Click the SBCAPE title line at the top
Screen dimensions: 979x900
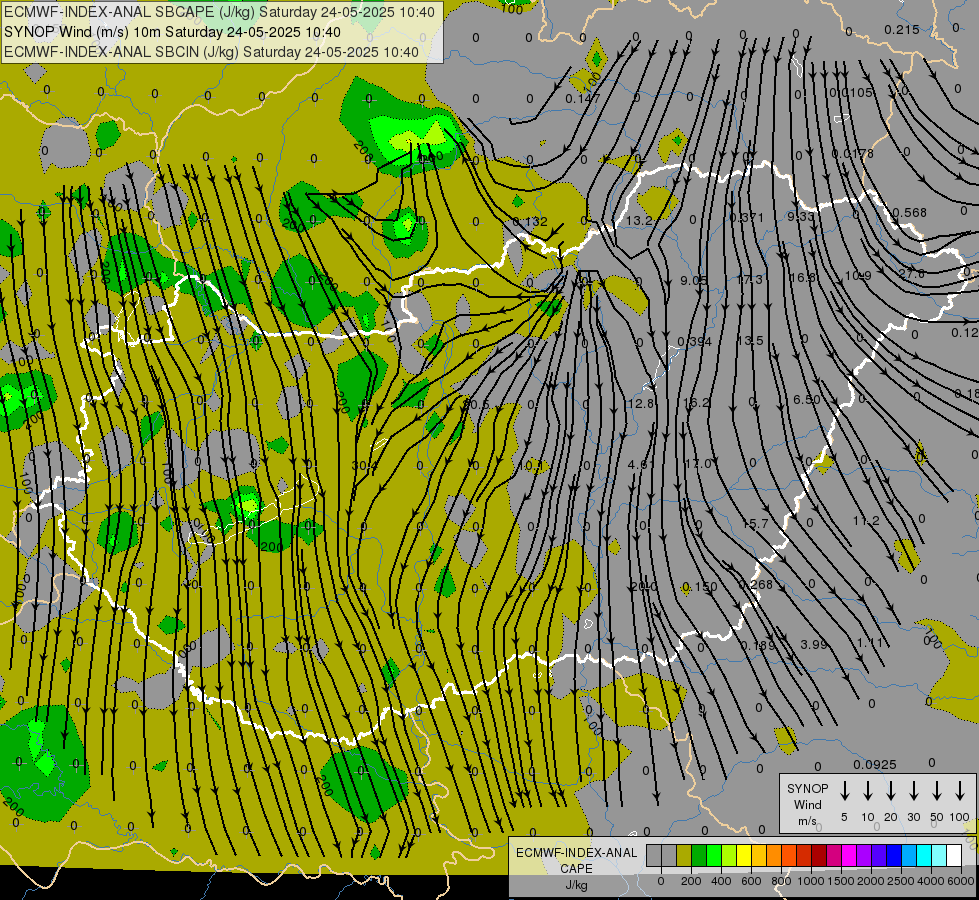pyautogui.click(x=219, y=12)
